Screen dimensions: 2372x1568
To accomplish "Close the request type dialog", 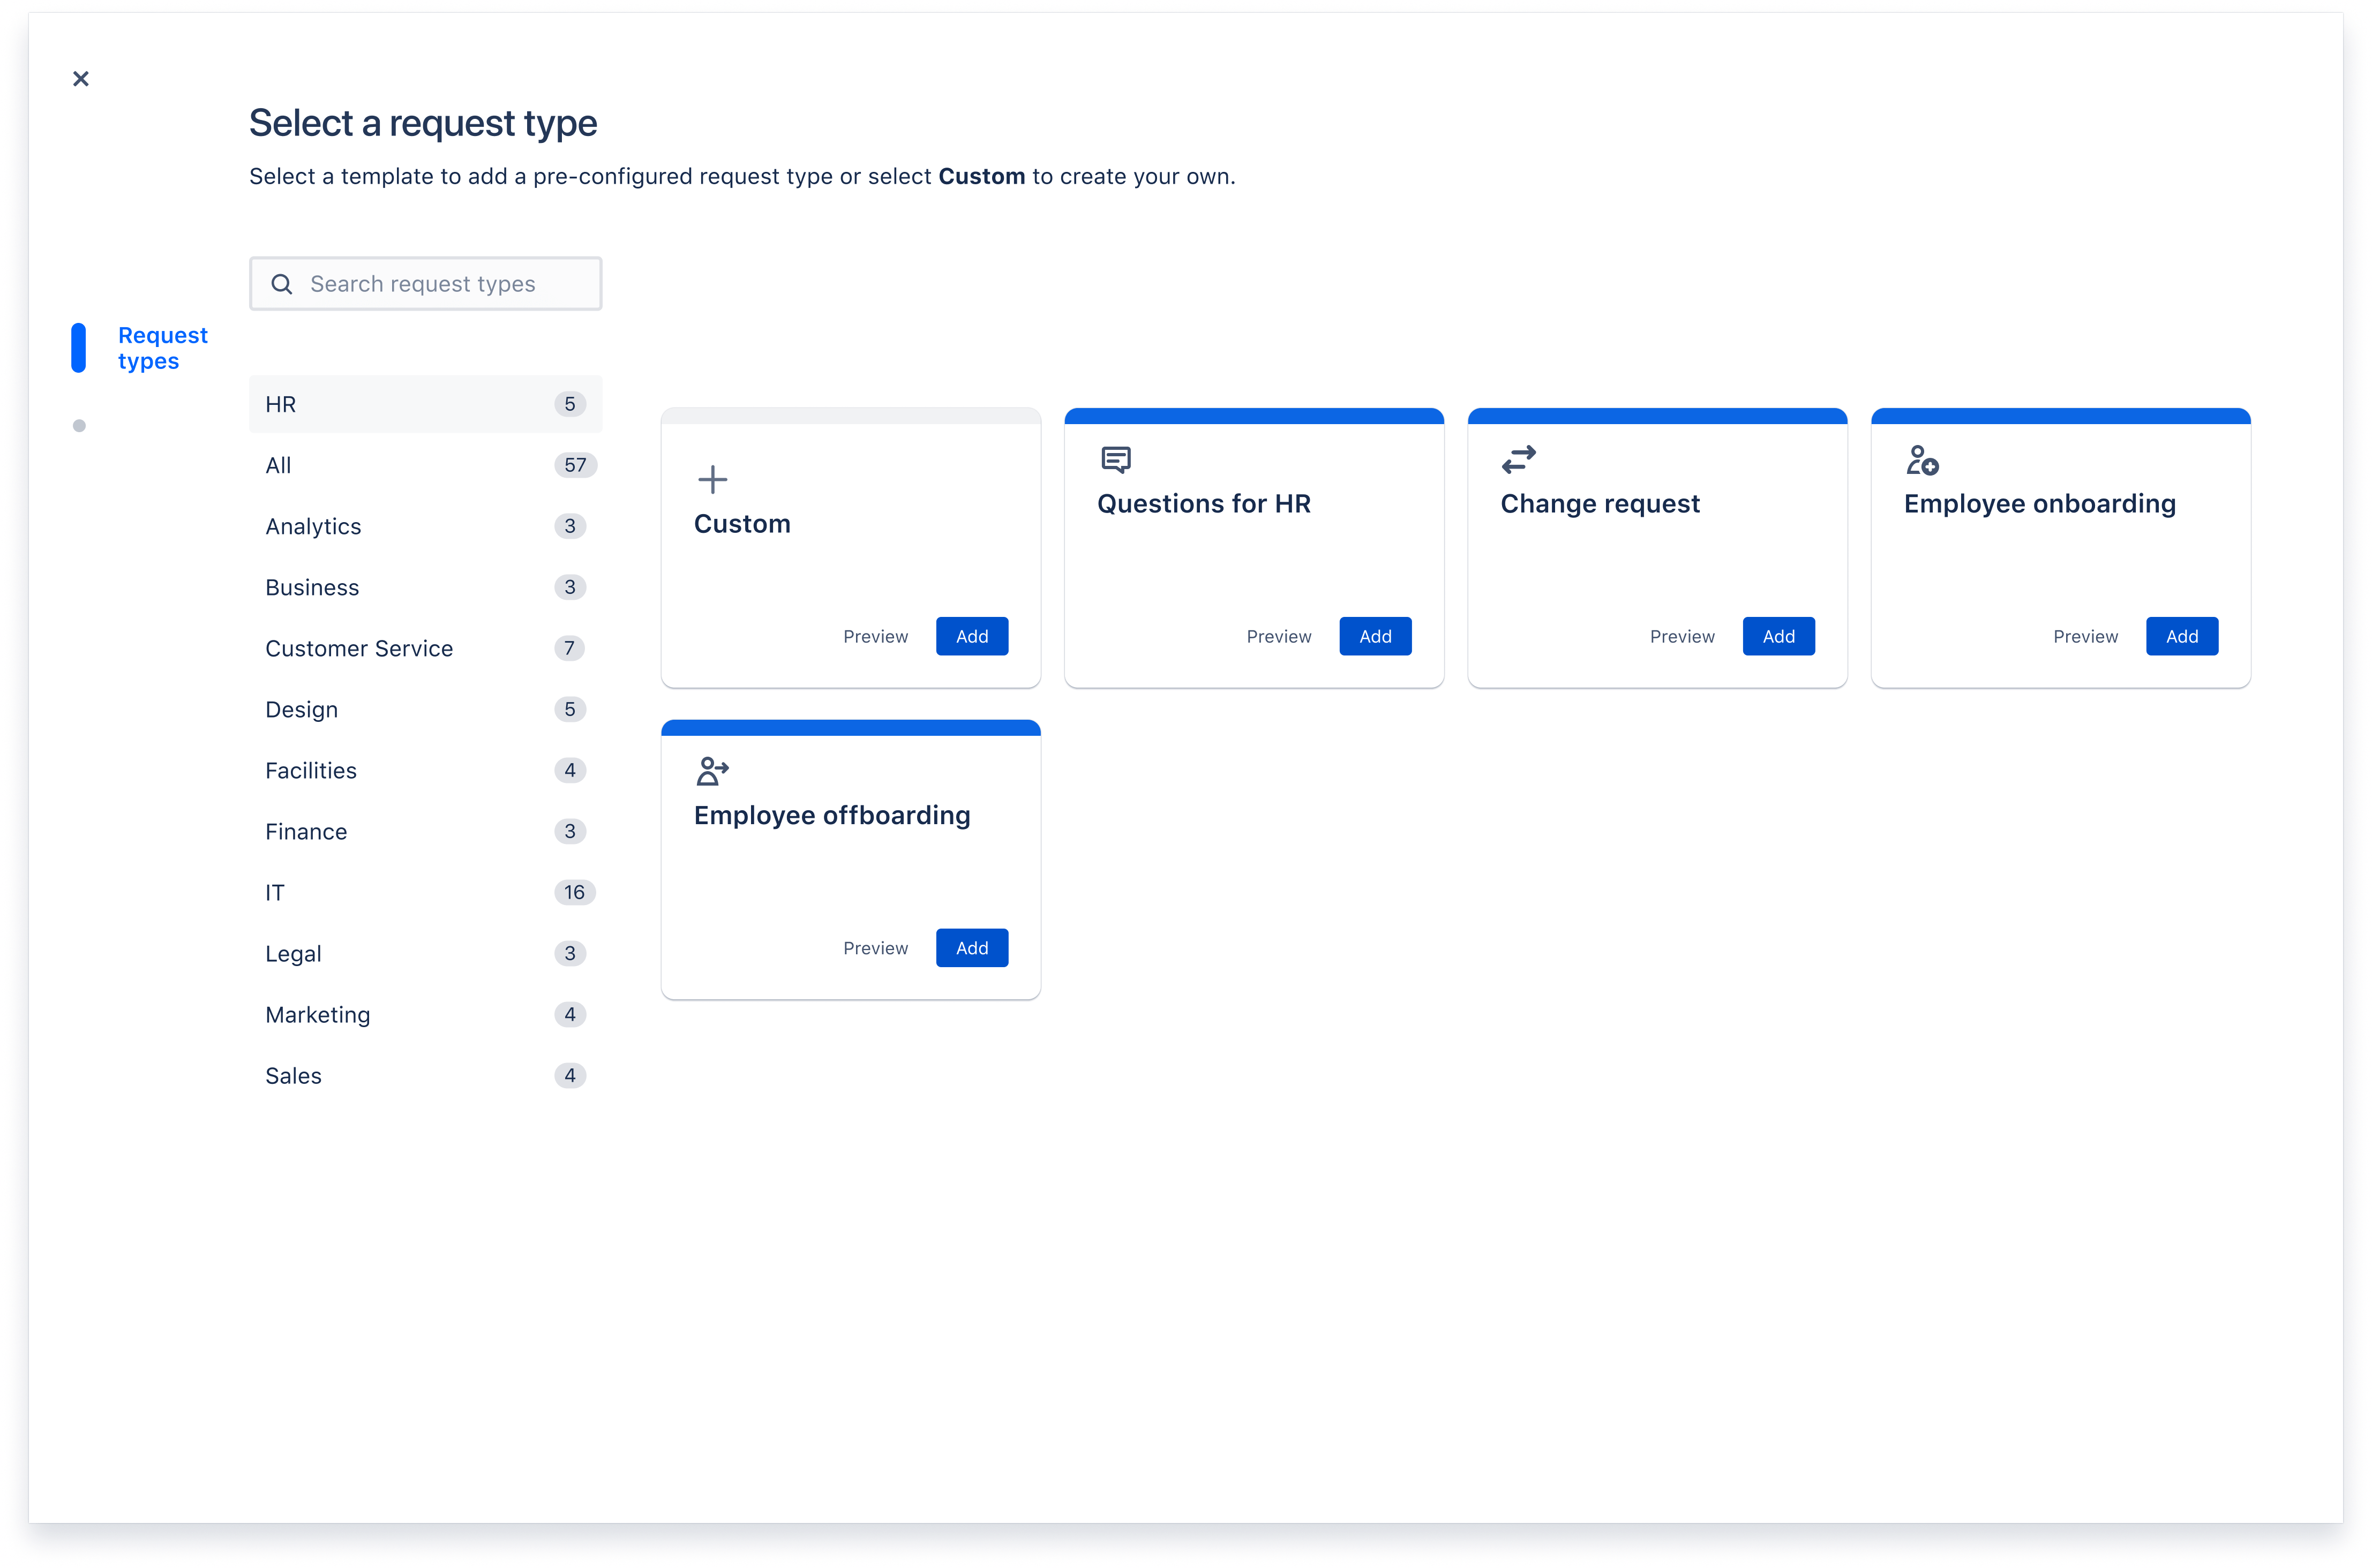I will [x=81, y=78].
